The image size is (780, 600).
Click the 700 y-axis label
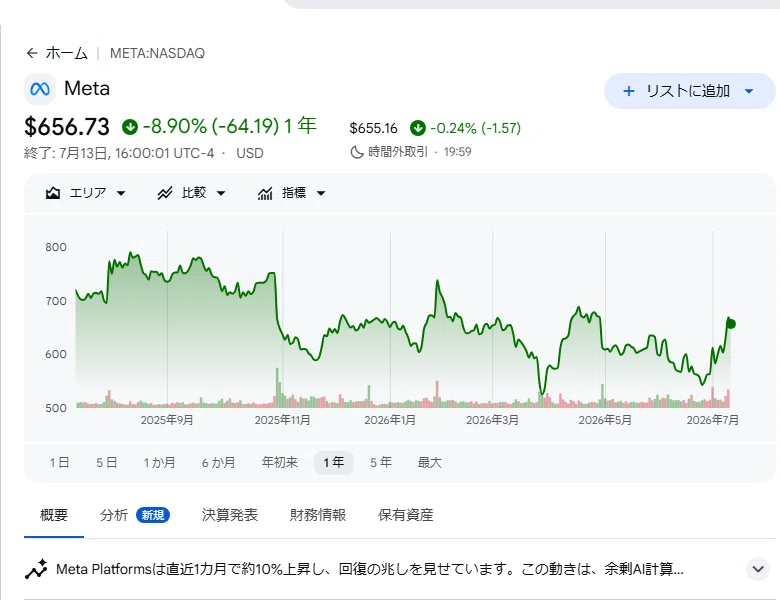[56, 301]
